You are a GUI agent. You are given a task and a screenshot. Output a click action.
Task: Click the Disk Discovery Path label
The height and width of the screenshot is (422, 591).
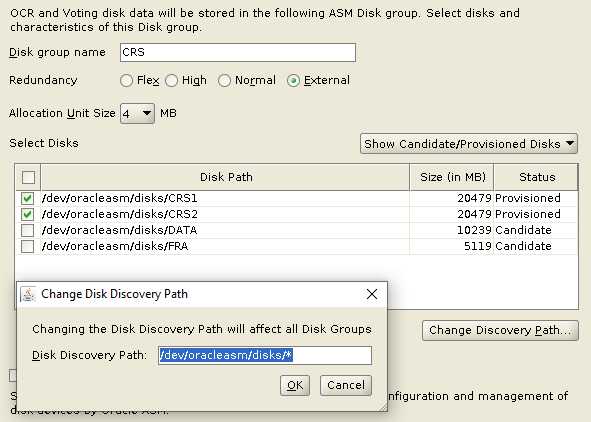click(x=89, y=355)
